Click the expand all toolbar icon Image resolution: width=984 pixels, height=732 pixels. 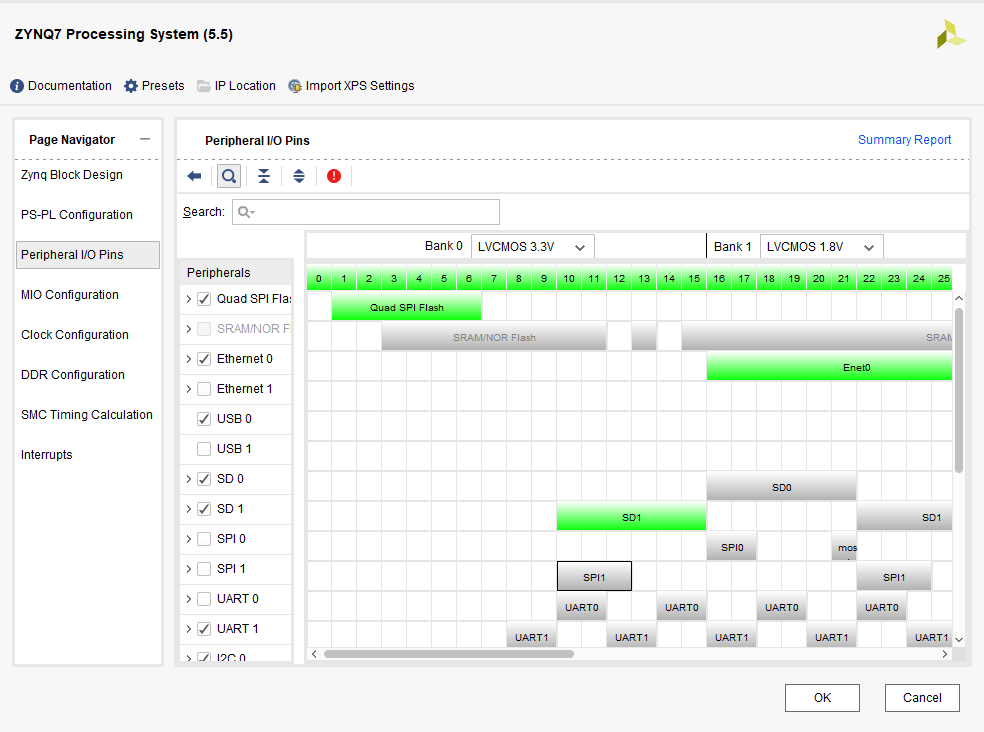(x=299, y=176)
